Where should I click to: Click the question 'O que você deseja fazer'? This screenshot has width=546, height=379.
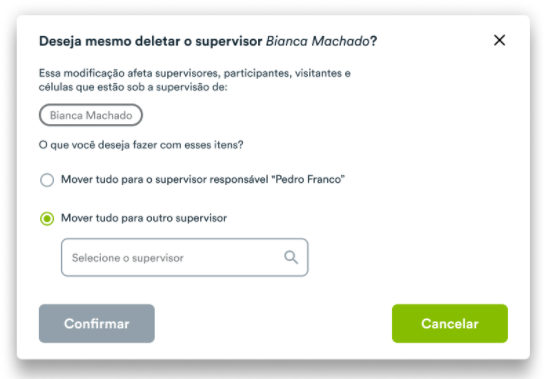click(141, 145)
